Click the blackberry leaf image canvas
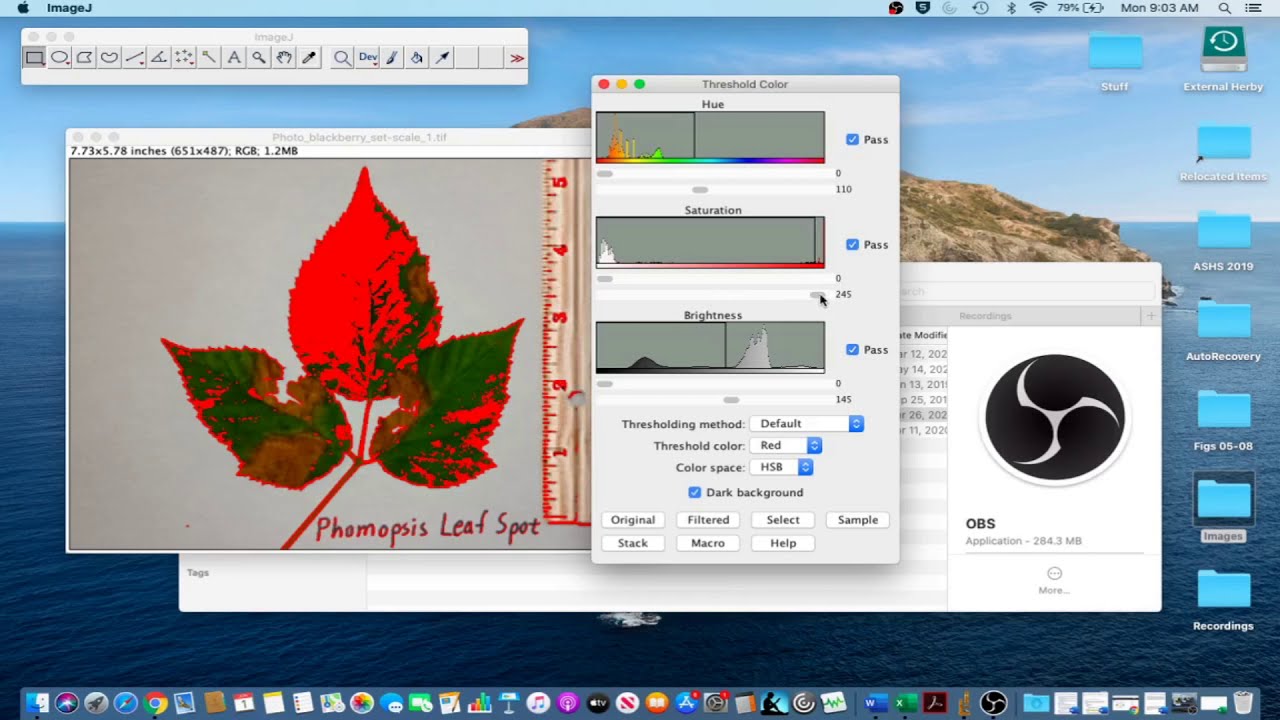This screenshot has width=1280, height=720. [330, 354]
